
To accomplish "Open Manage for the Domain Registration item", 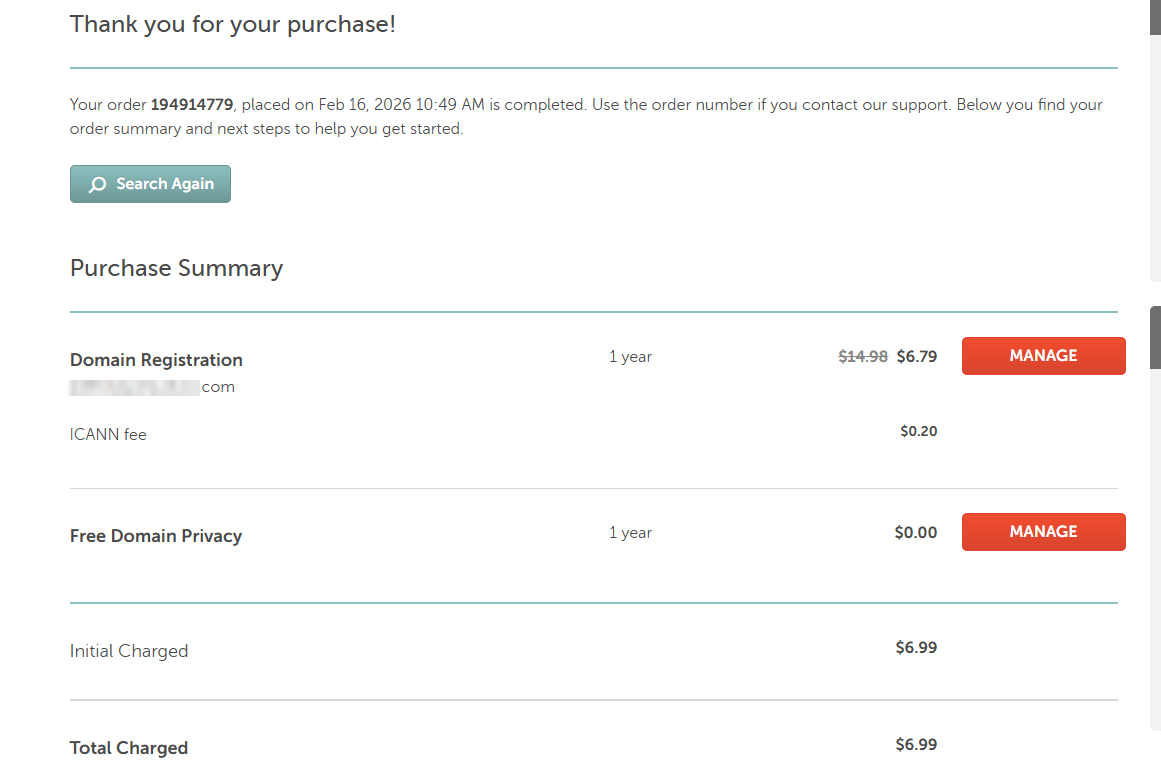I will [x=1043, y=355].
